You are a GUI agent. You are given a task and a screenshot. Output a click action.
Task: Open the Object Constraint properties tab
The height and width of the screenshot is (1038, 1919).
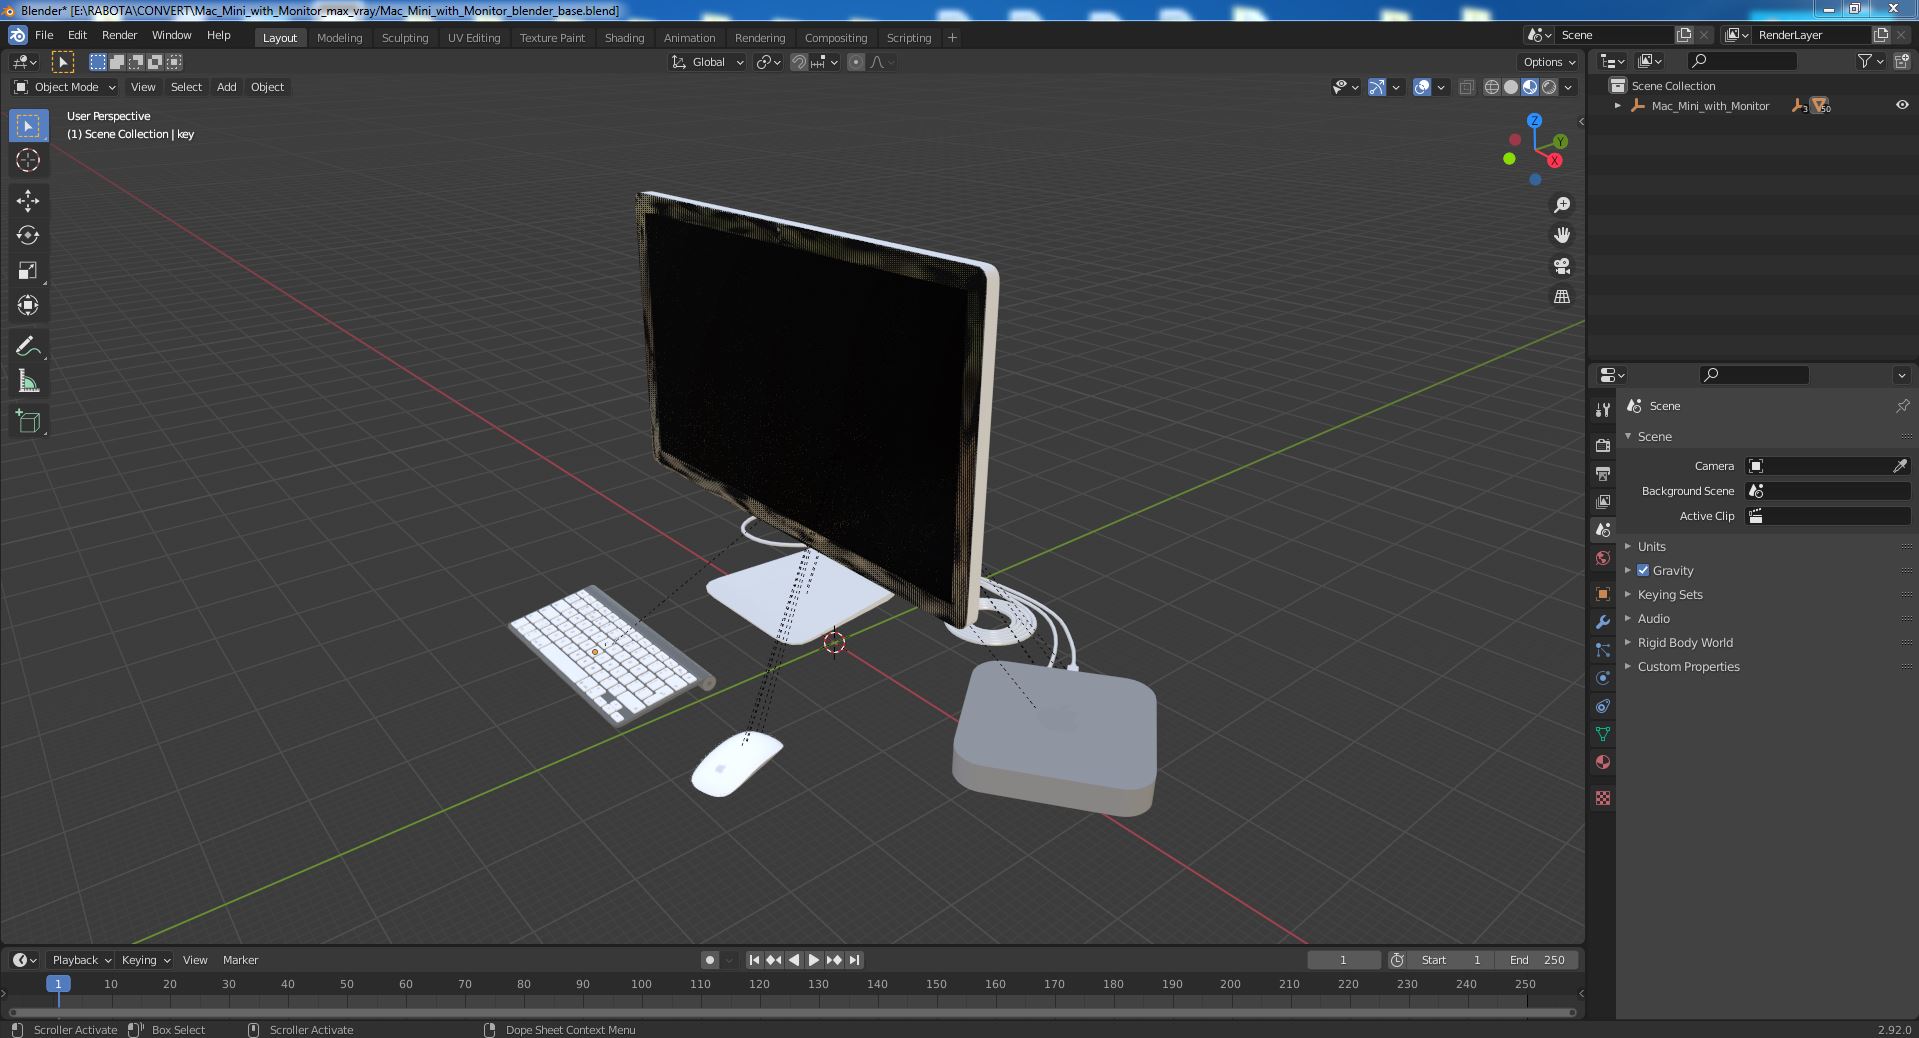point(1603,706)
